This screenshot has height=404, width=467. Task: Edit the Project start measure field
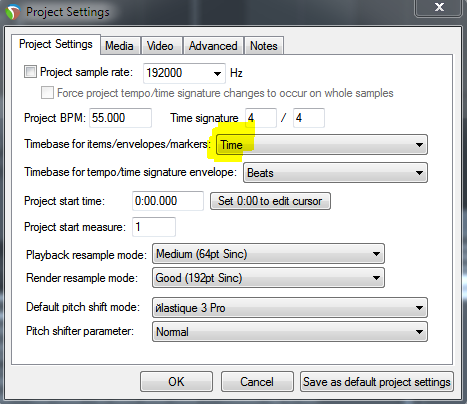(154, 227)
